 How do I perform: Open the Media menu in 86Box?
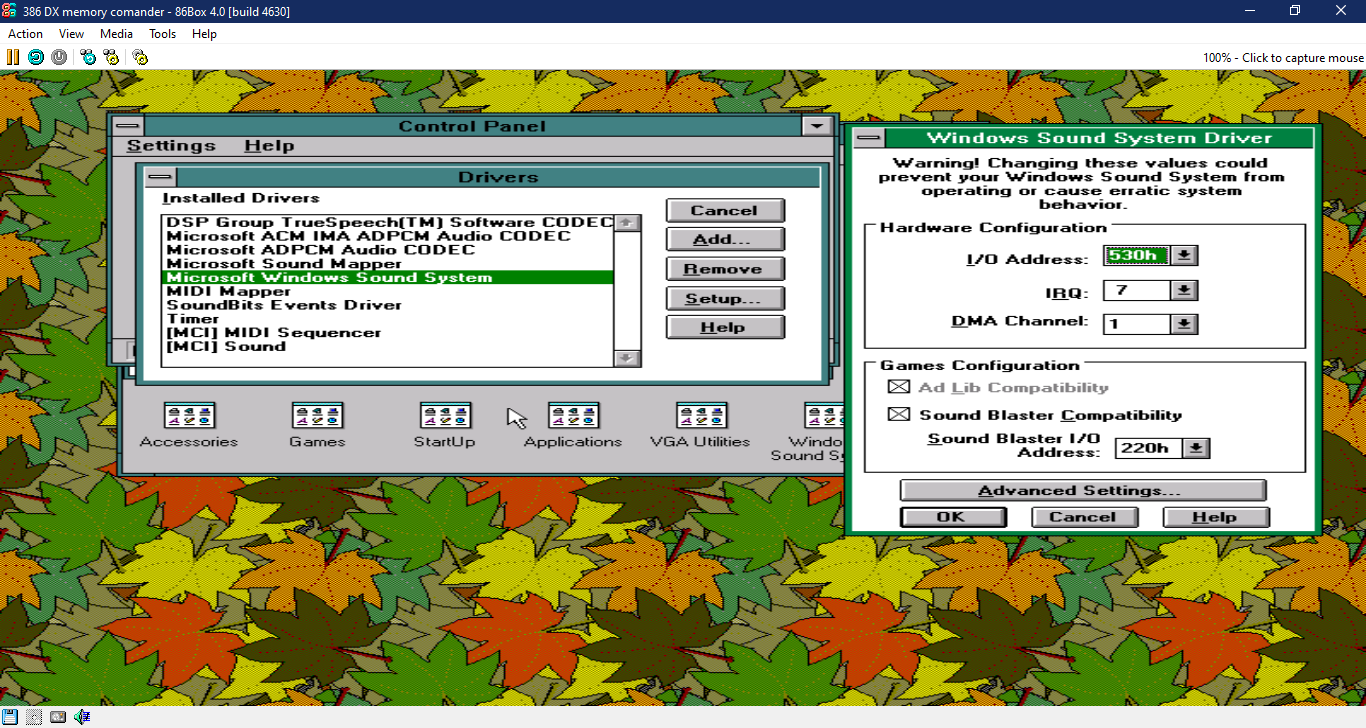click(x=116, y=33)
